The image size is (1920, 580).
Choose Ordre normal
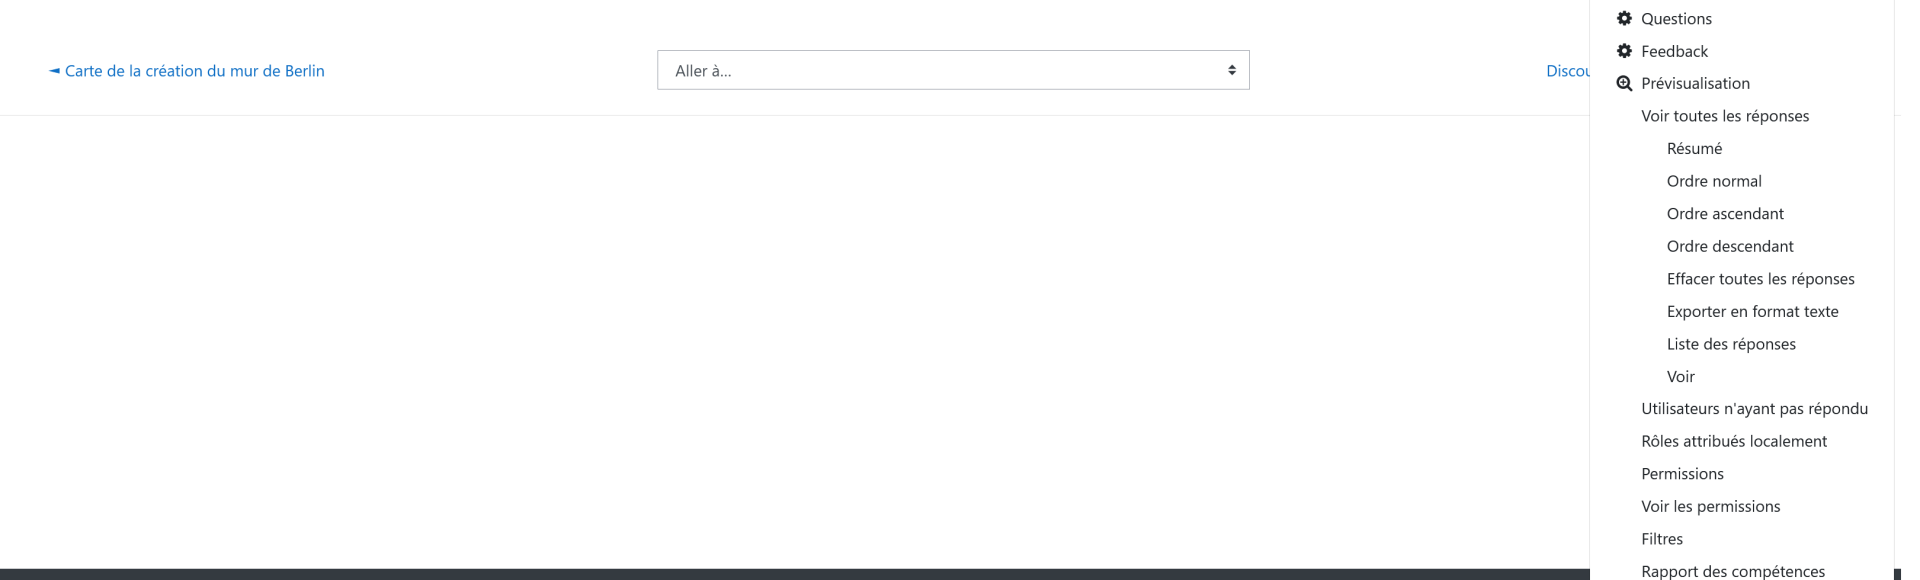coord(1714,181)
